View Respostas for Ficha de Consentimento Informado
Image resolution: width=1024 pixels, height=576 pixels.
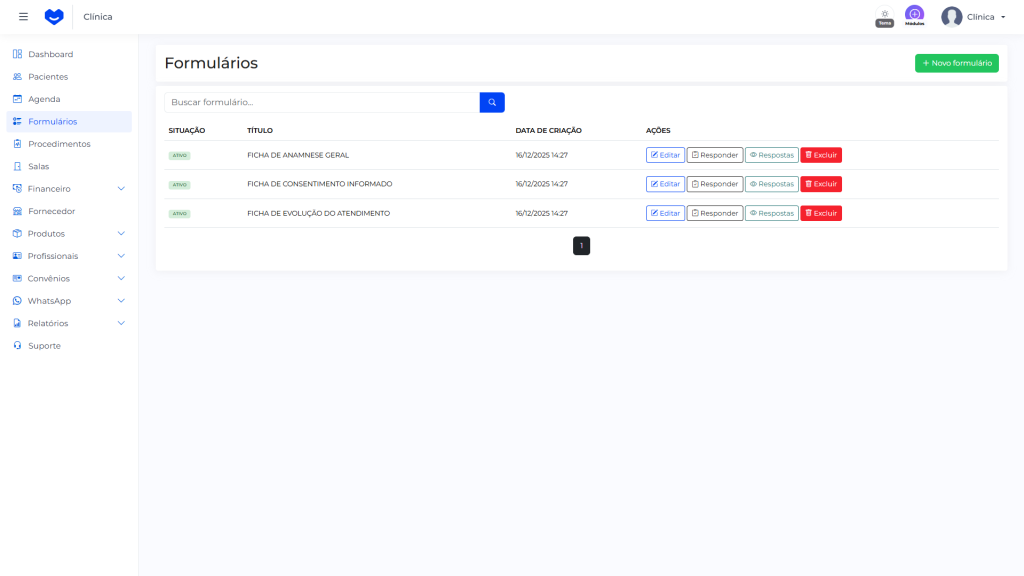pos(771,184)
